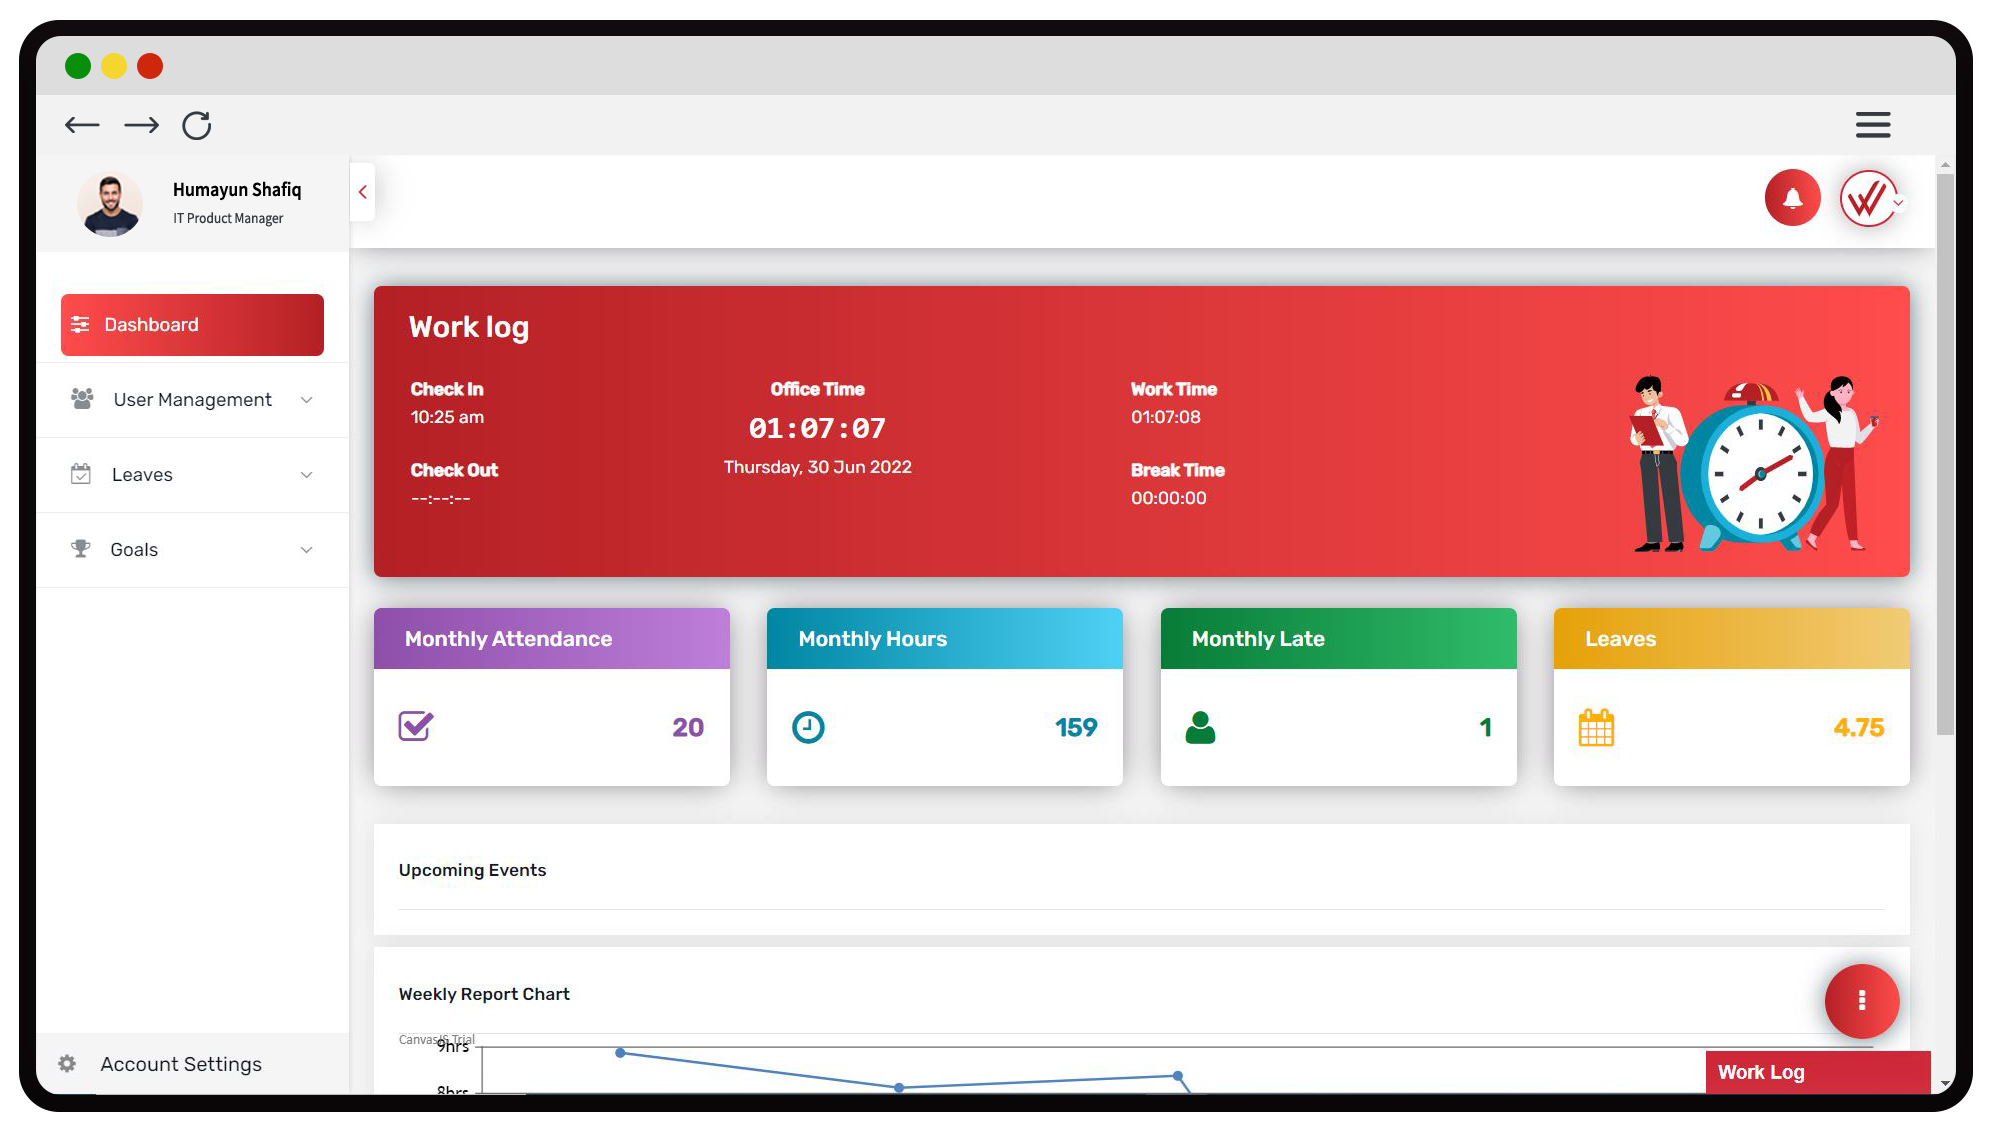Click the notification bell icon
1992x1132 pixels.
(x=1791, y=199)
